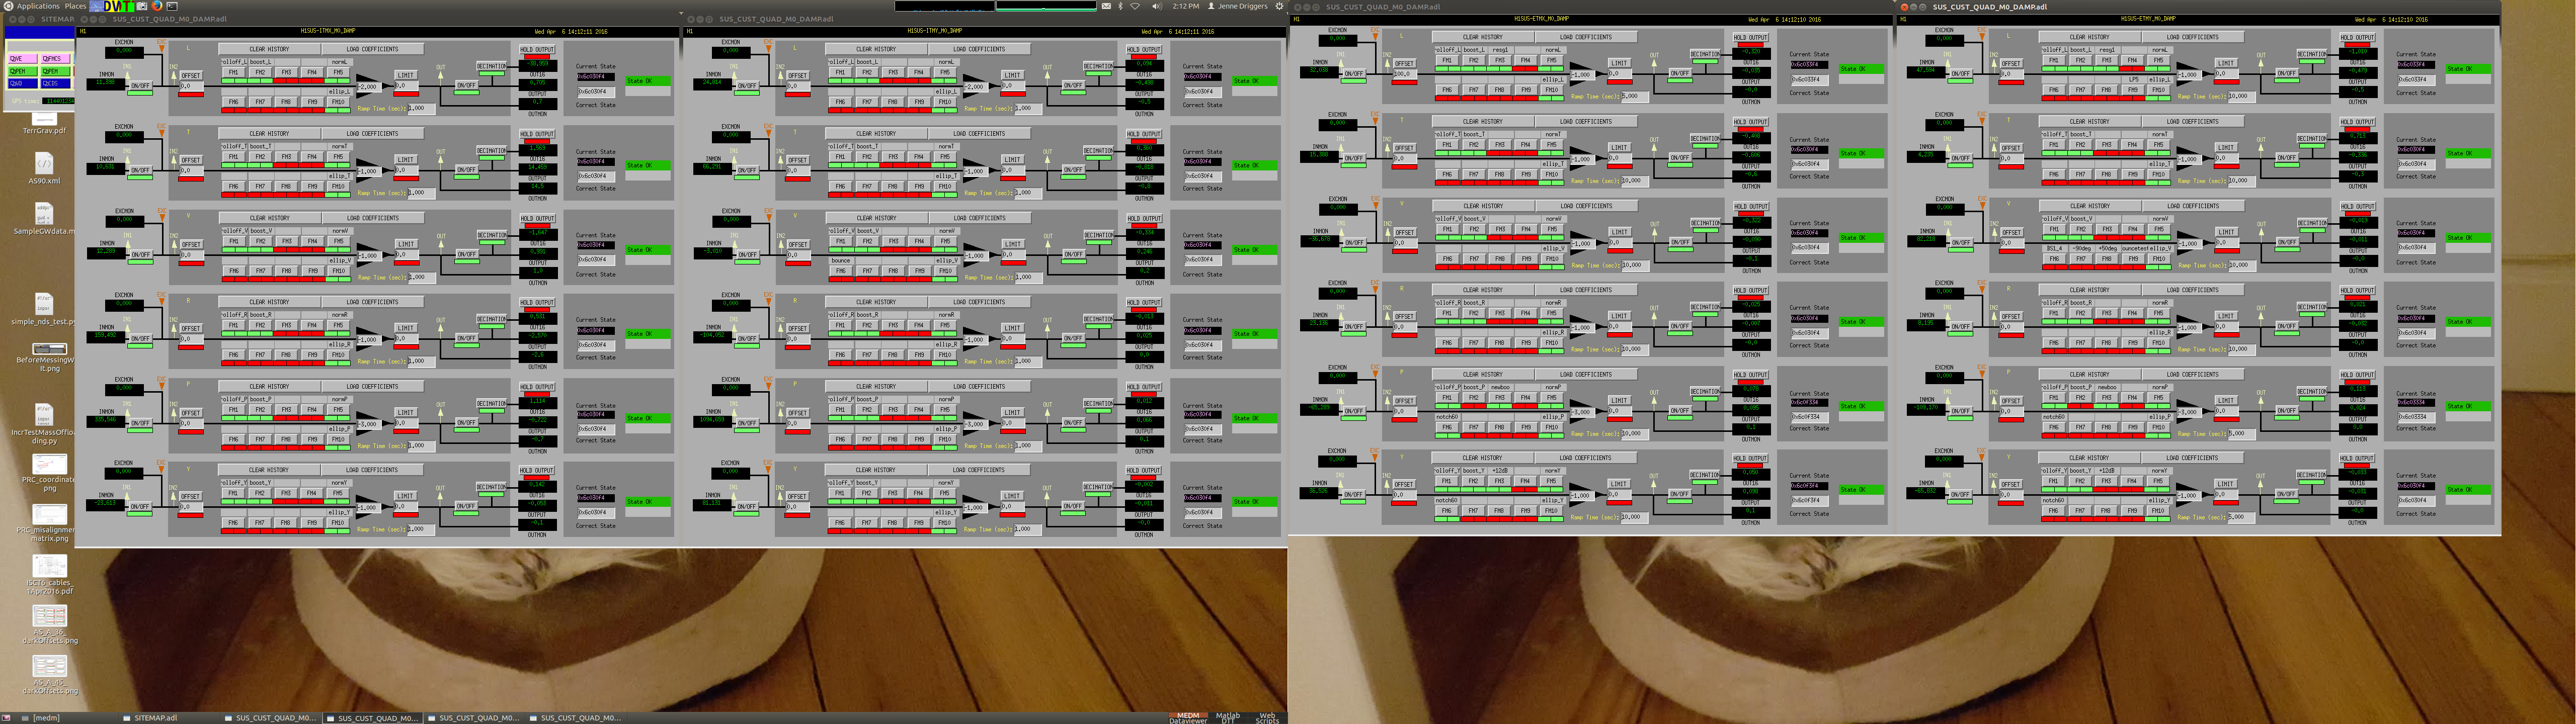Switch to Matlab DTT workspace
Screen dimensions: 2576x724
pyautogui.click(x=1227, y=717)
